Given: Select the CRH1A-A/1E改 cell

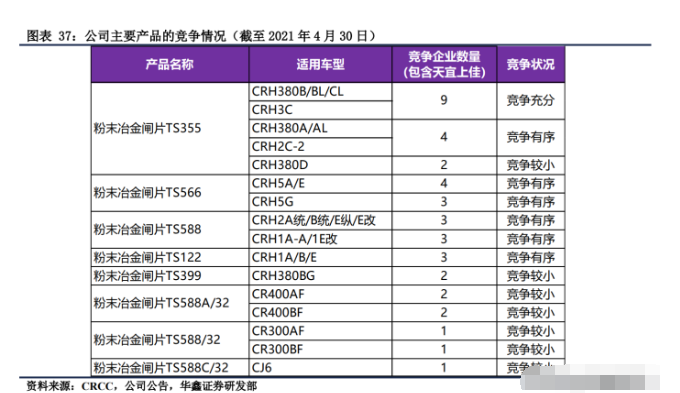Looking at the screenshot, I should click(x=320, y=239).
